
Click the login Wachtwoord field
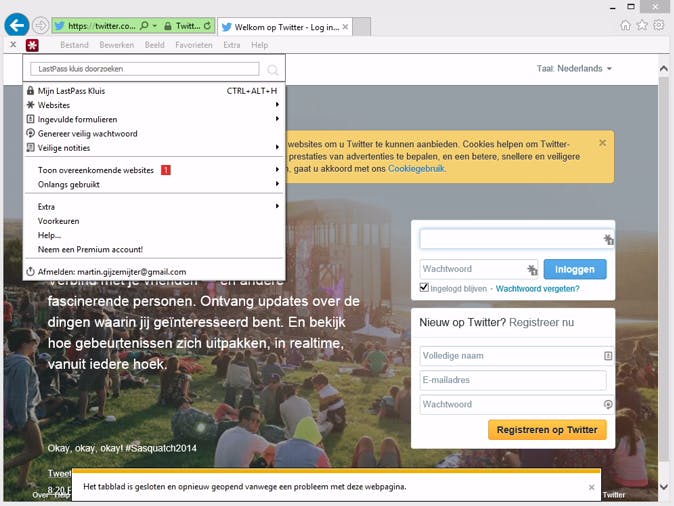[479, 269]
